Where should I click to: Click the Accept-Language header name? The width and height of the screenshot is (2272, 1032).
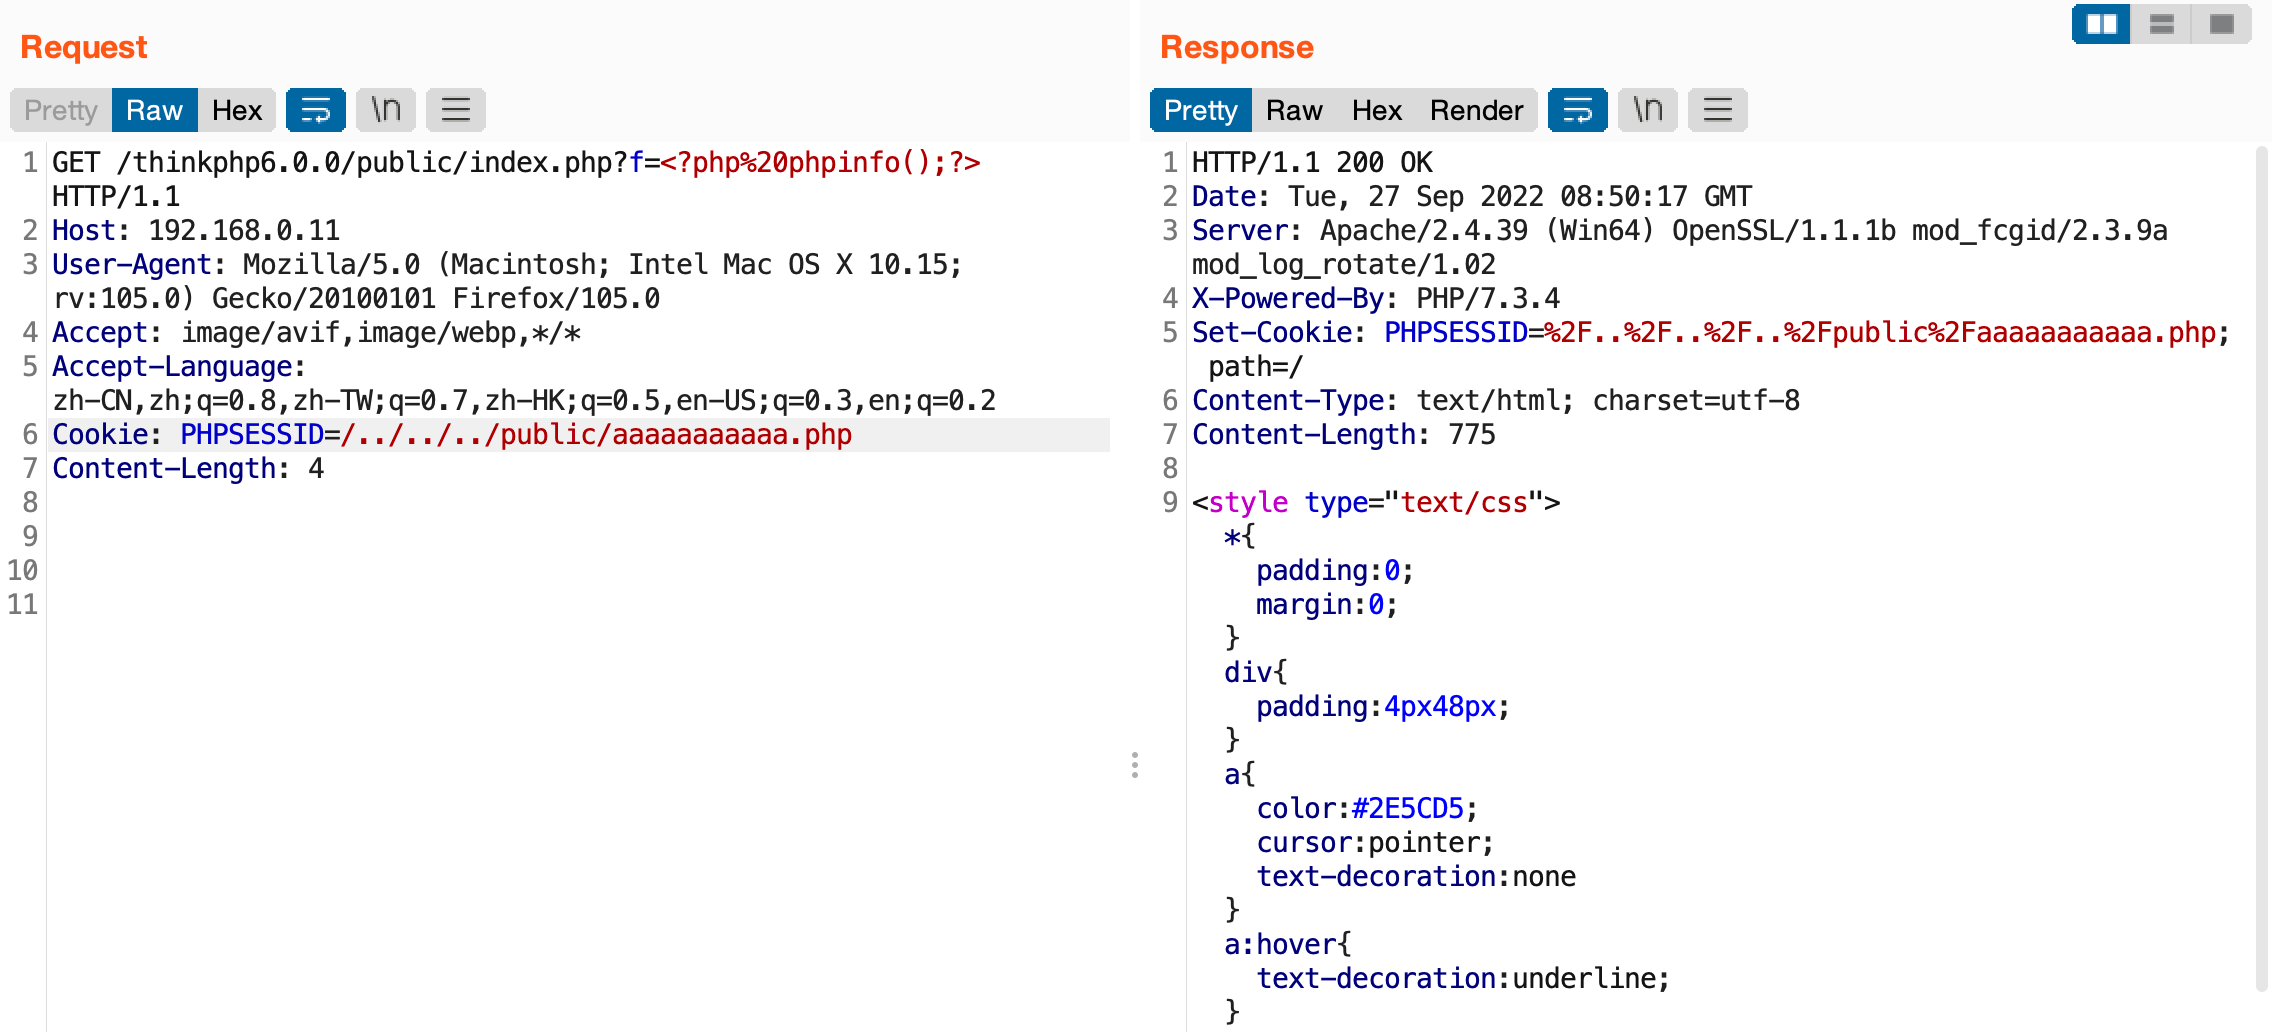(179, 366)
